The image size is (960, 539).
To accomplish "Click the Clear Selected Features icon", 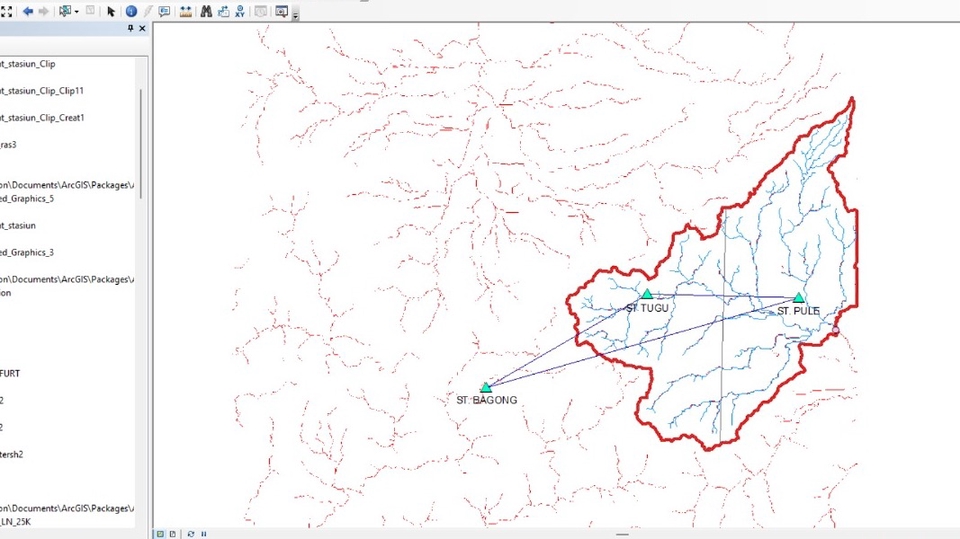I will (91, 11).
